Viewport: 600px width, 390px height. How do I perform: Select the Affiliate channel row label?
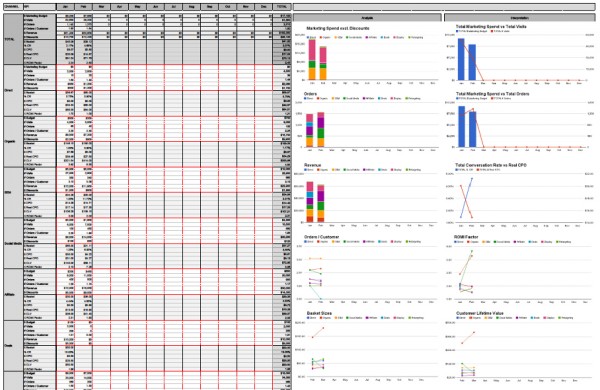click(x=13, y=294)
